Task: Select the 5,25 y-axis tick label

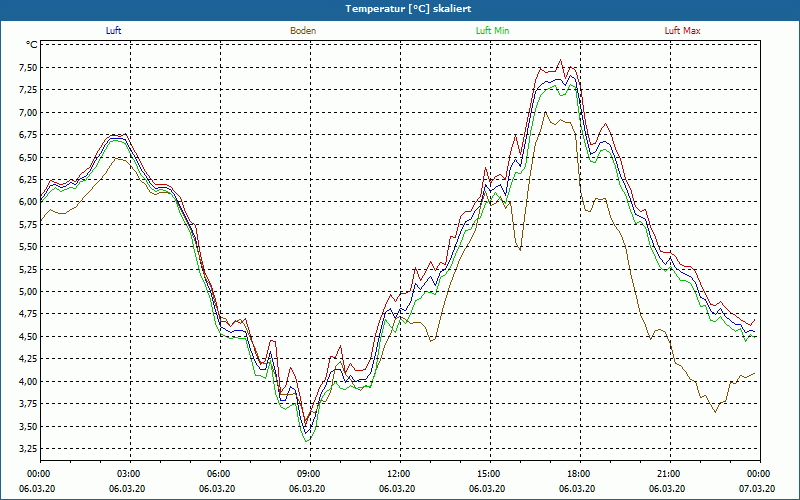Action: (26, 269)
